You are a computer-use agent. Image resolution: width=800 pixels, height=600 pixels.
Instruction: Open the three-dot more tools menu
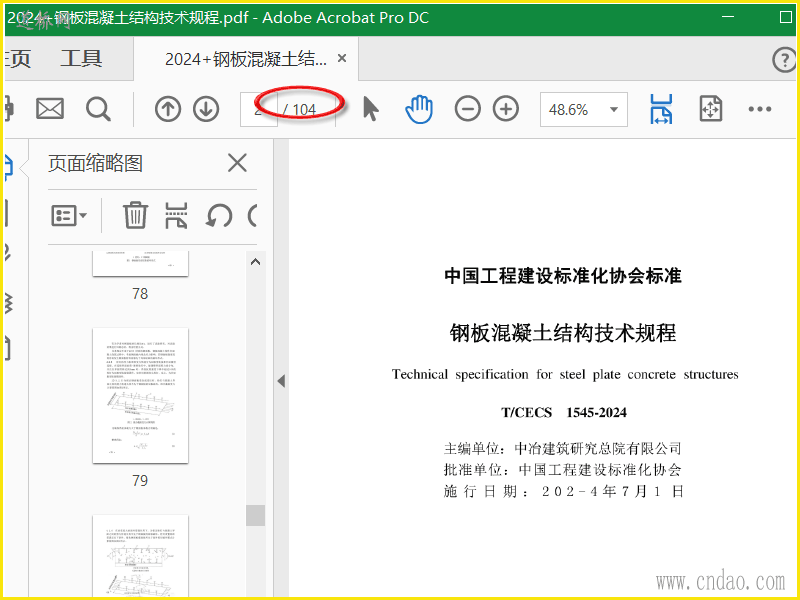[760, 109]
